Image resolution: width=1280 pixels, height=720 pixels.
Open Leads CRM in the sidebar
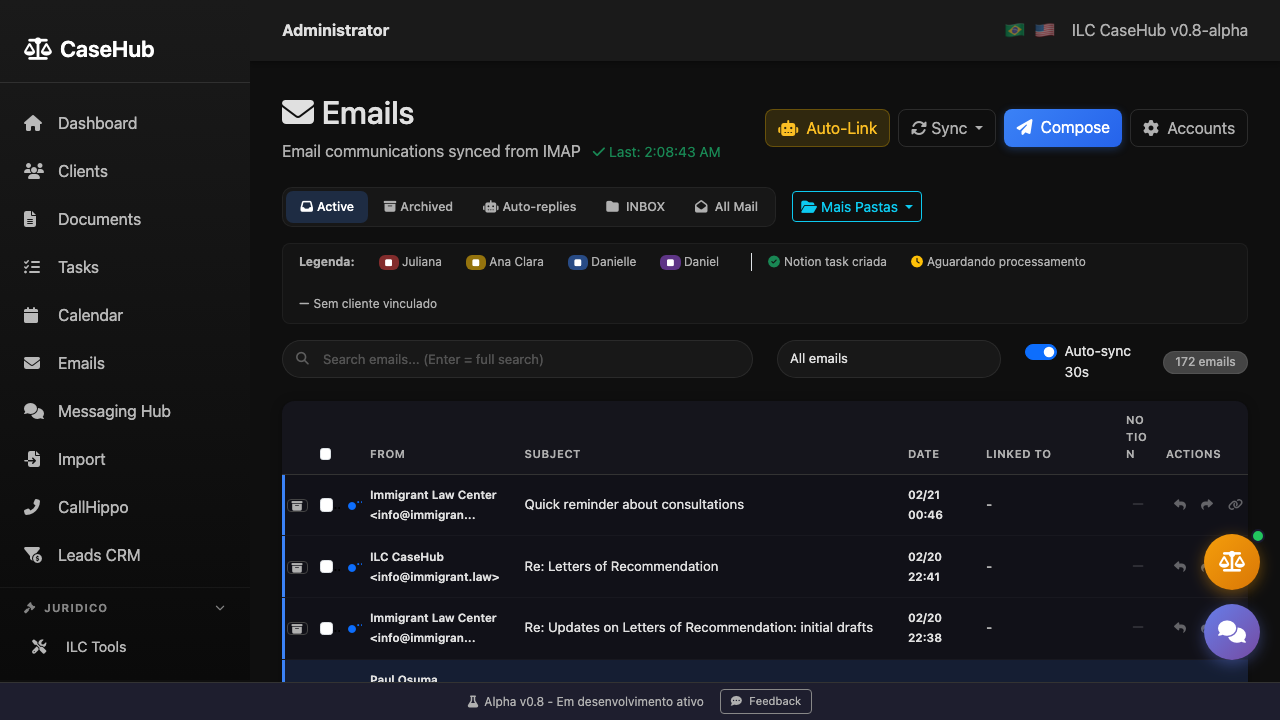click(98, 555)
